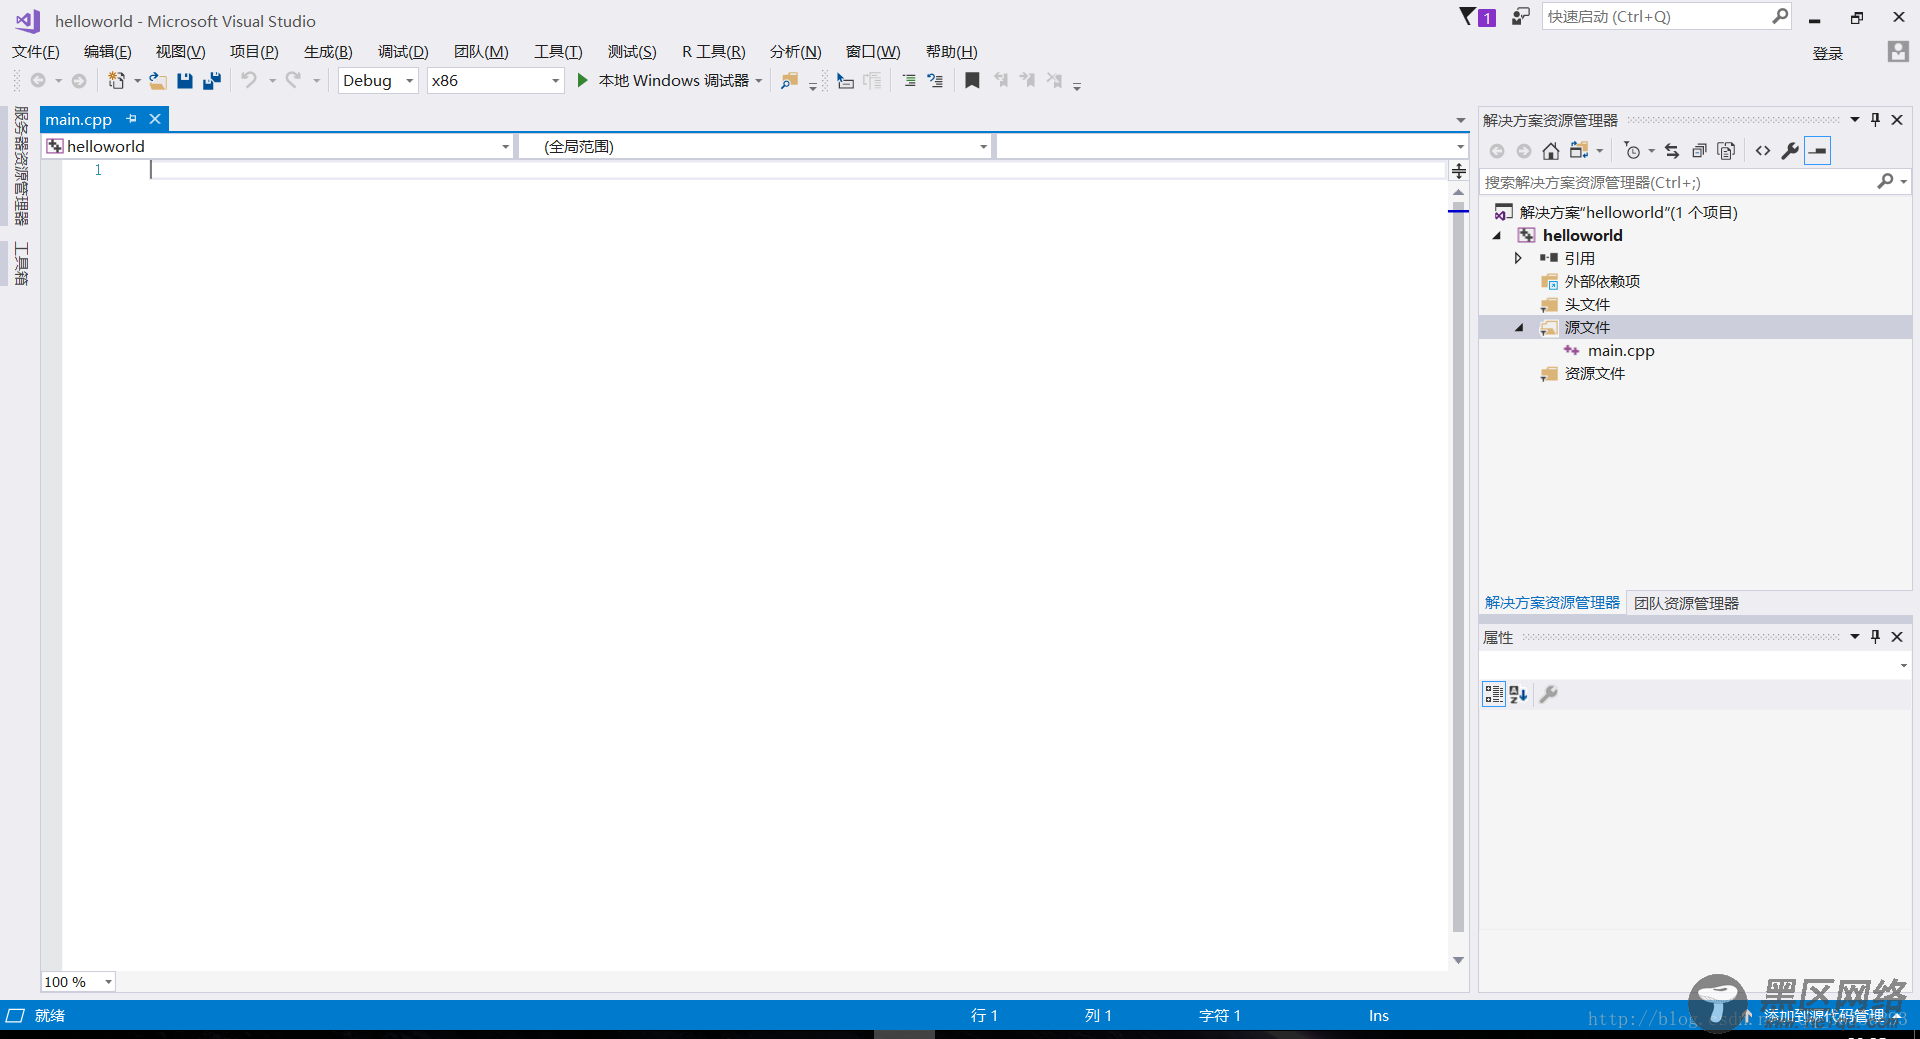Select the 头文件 folder
The height and width of the screenshot is (1039, 1920).
click(1587, 305)
